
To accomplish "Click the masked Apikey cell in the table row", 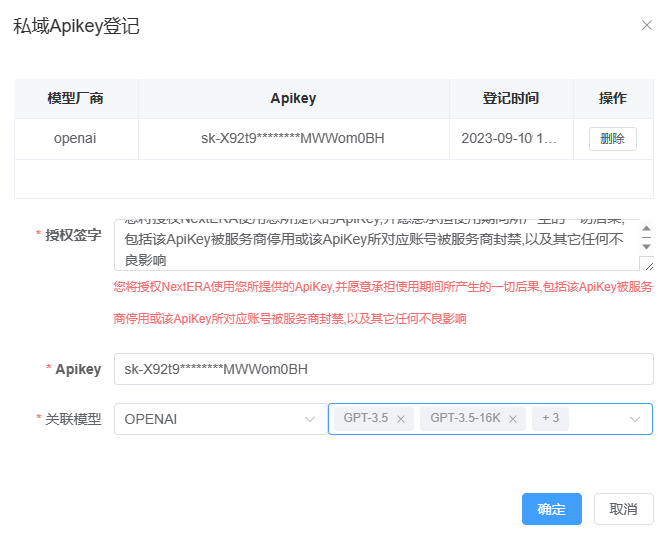I will [293, 139].
